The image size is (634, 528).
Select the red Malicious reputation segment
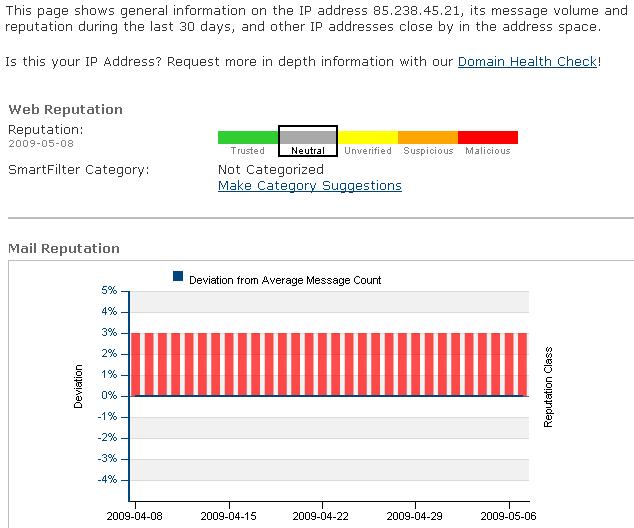[x=488, y=137]
